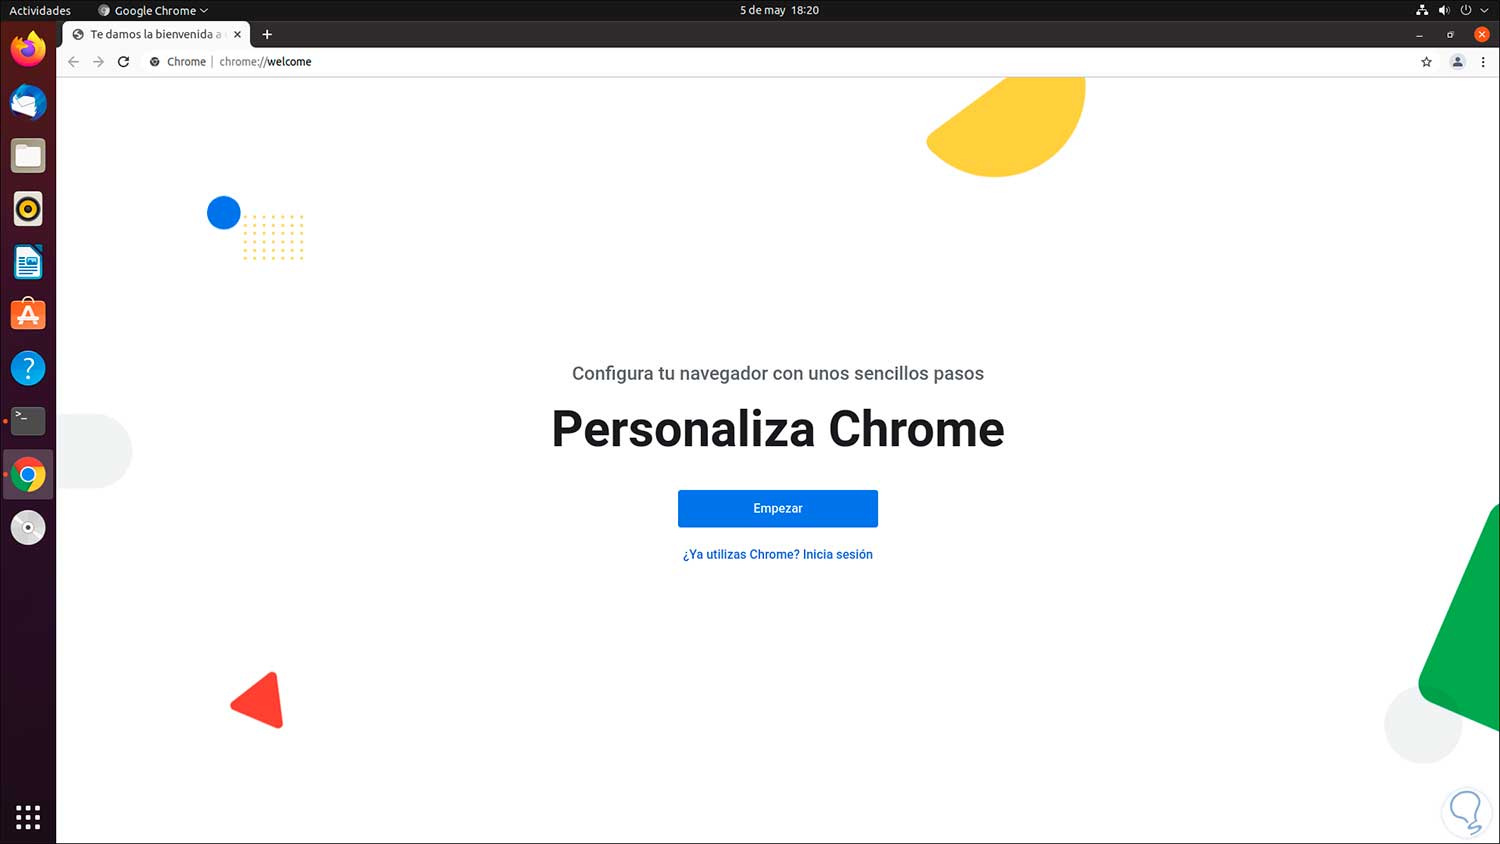Image resolution: width=1500 pixels, height=844 pixels.
Task: Open the date and time panel
Action: click(779, 10)
